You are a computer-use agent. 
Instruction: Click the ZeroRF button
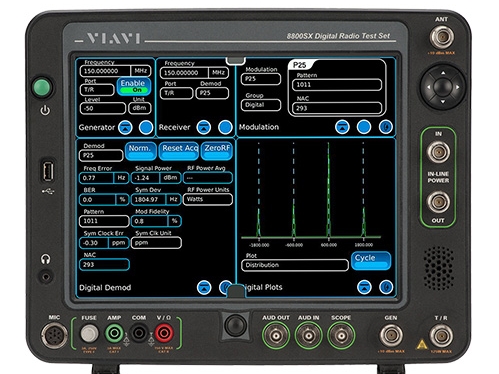[x=217, y=151]
